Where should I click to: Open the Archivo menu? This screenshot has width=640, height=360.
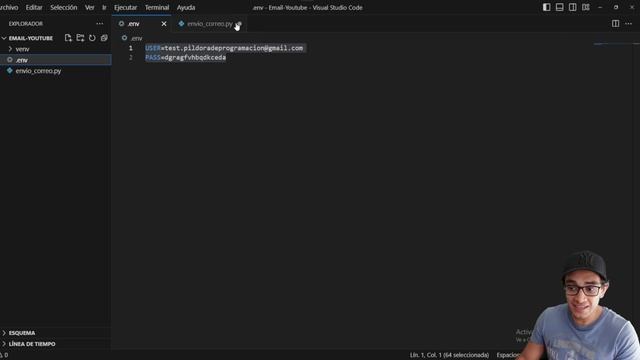[x=9, y=7]
